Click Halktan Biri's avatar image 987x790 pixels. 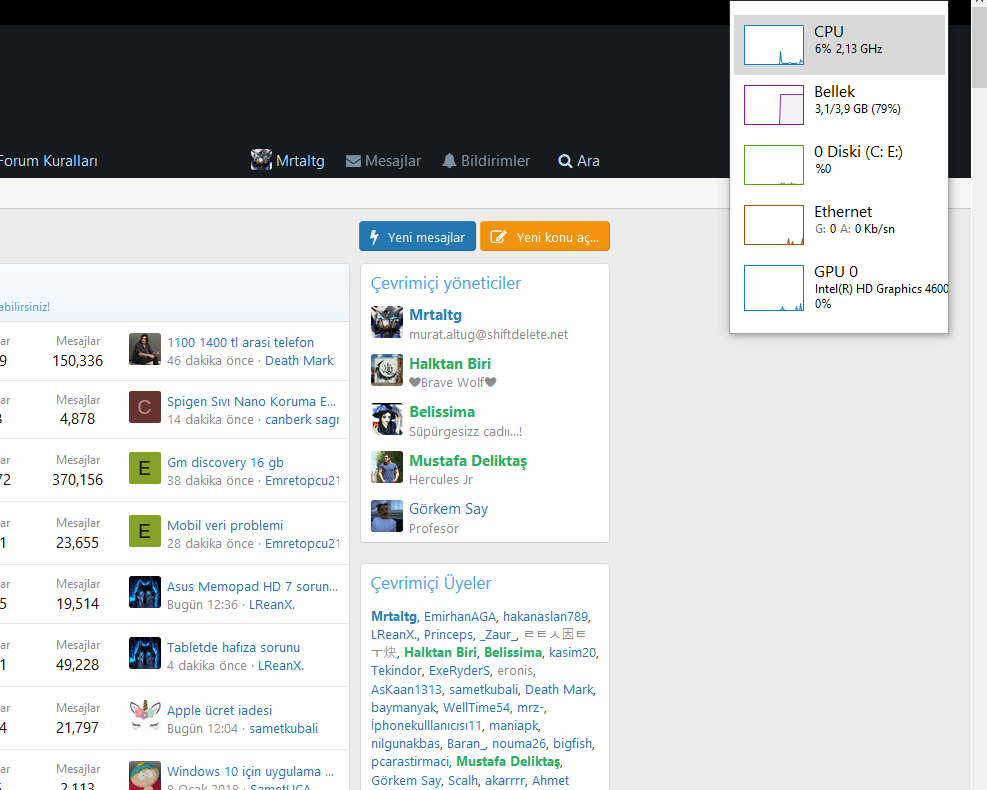pos(386,370)
